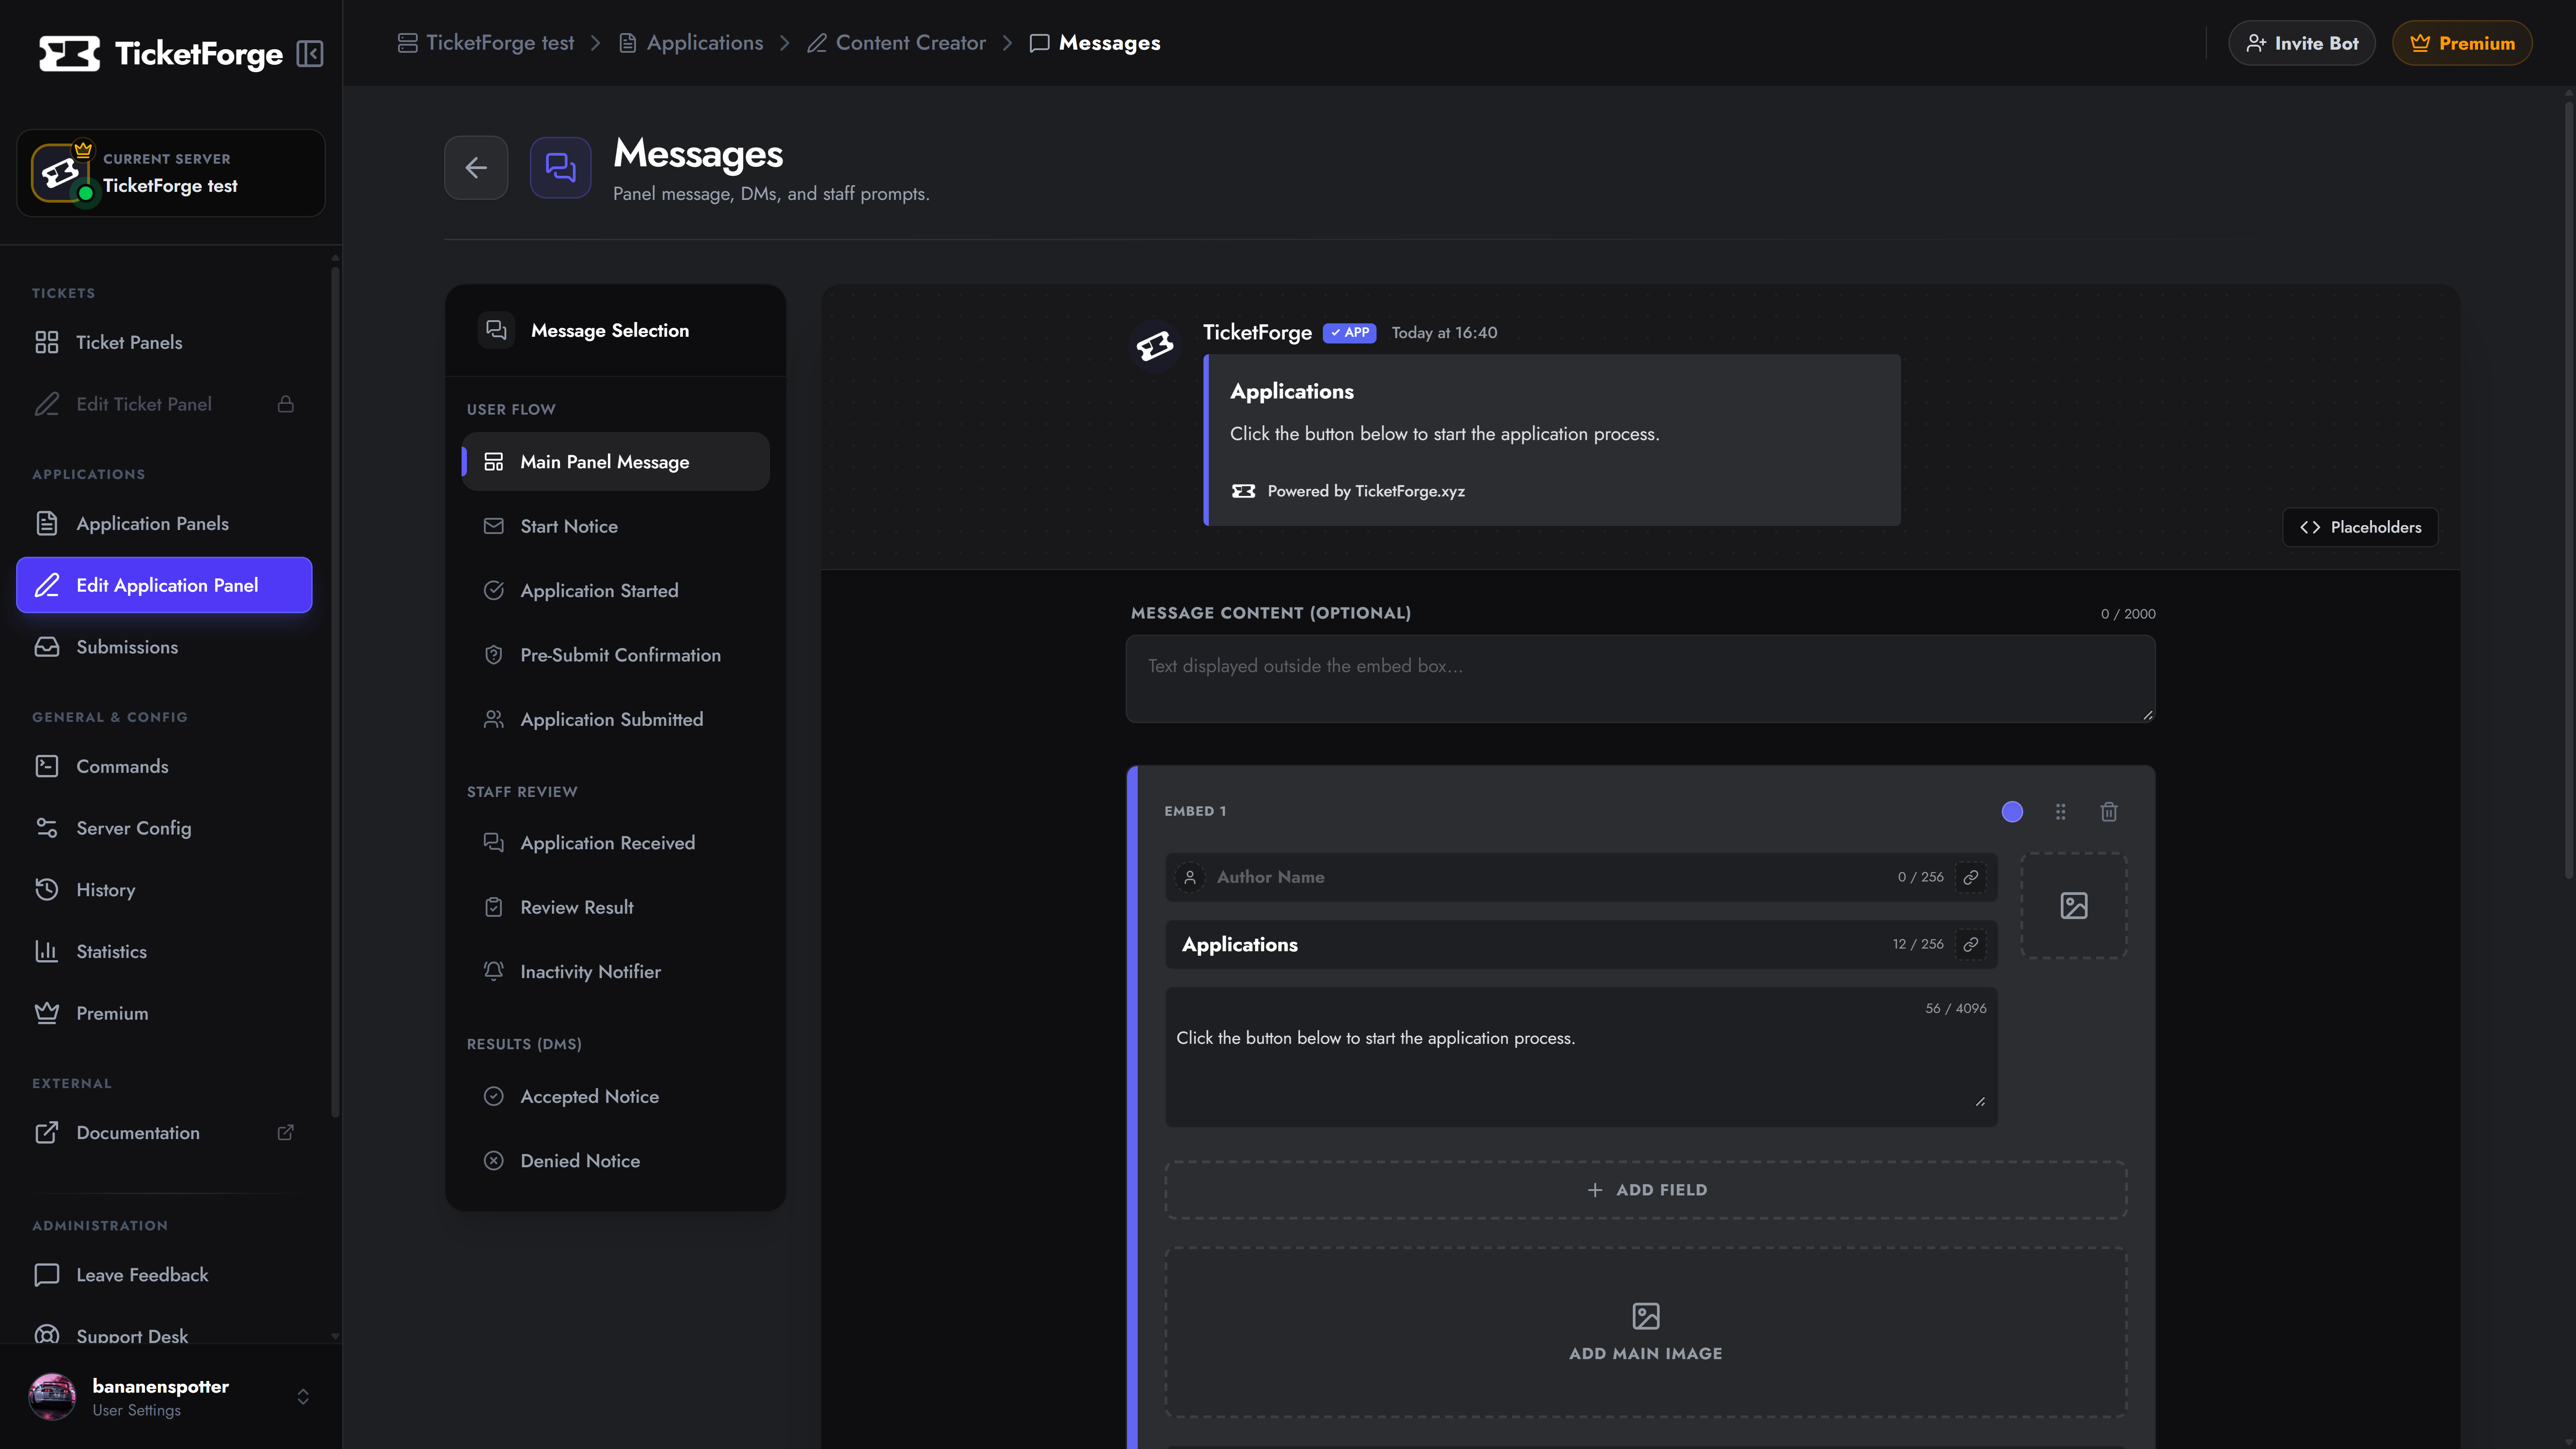
Task: Select Main Panel Message
Action: click(x=615, y=461)
